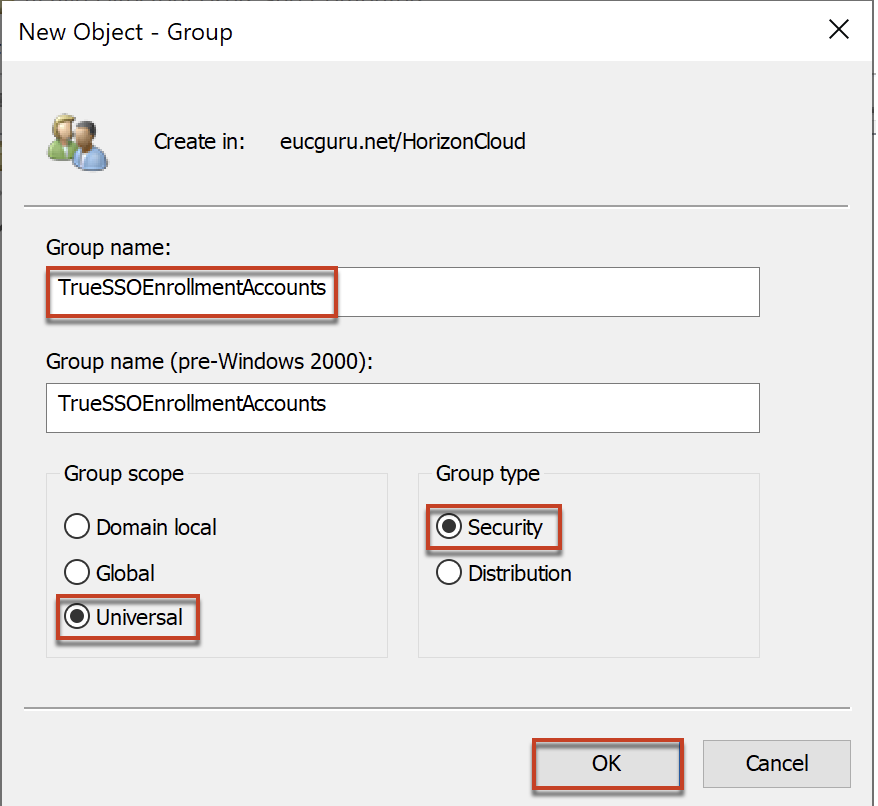The width and height of the screenshot is (878, 806).
Task: Select the Domain local scope option
Action: [x=77, y=527]
